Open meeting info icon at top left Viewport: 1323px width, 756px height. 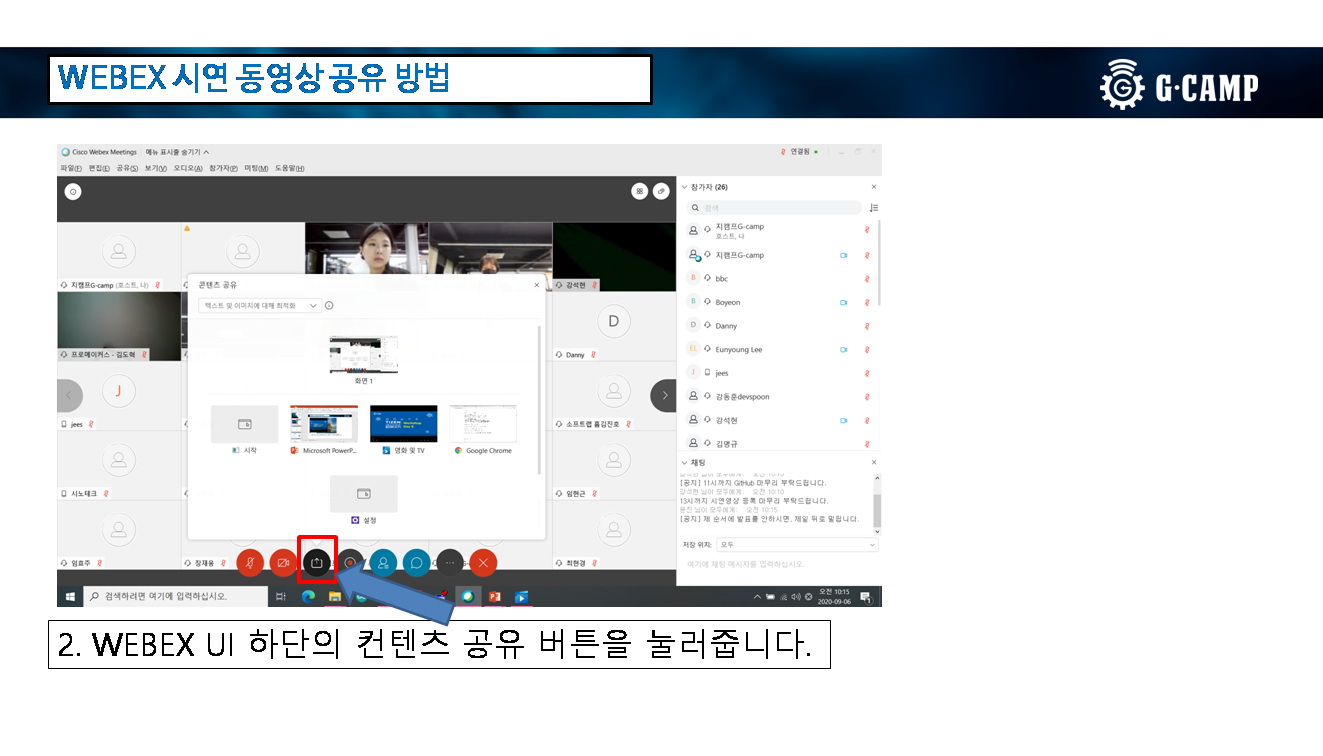pos(72,191)
